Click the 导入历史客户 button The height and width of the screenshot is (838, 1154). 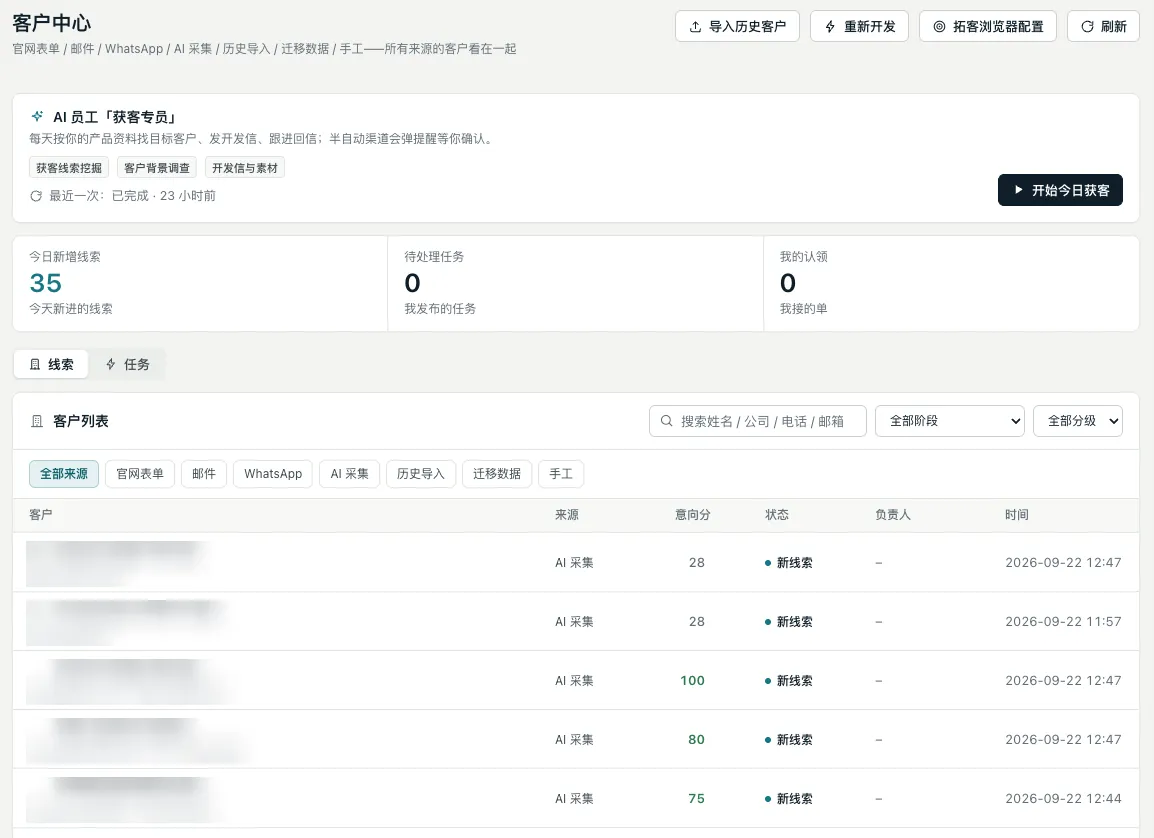tap(737, 26)
